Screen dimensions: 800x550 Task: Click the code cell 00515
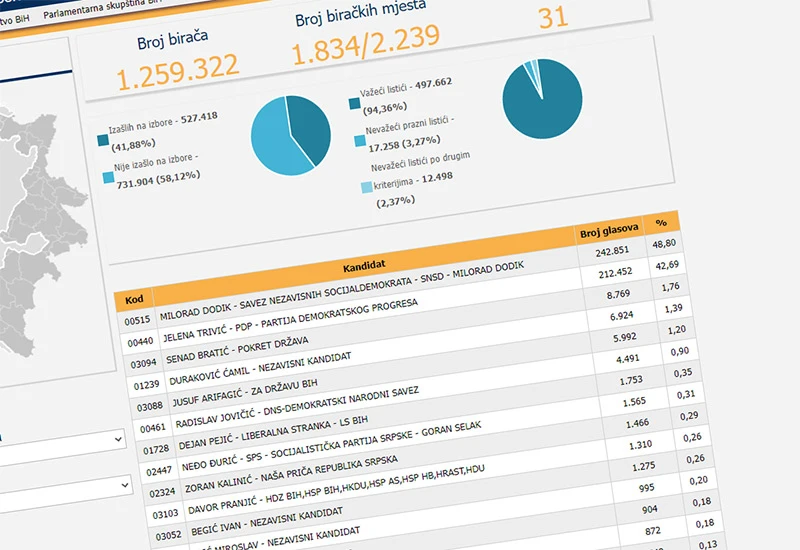click(x=137, y=320)
